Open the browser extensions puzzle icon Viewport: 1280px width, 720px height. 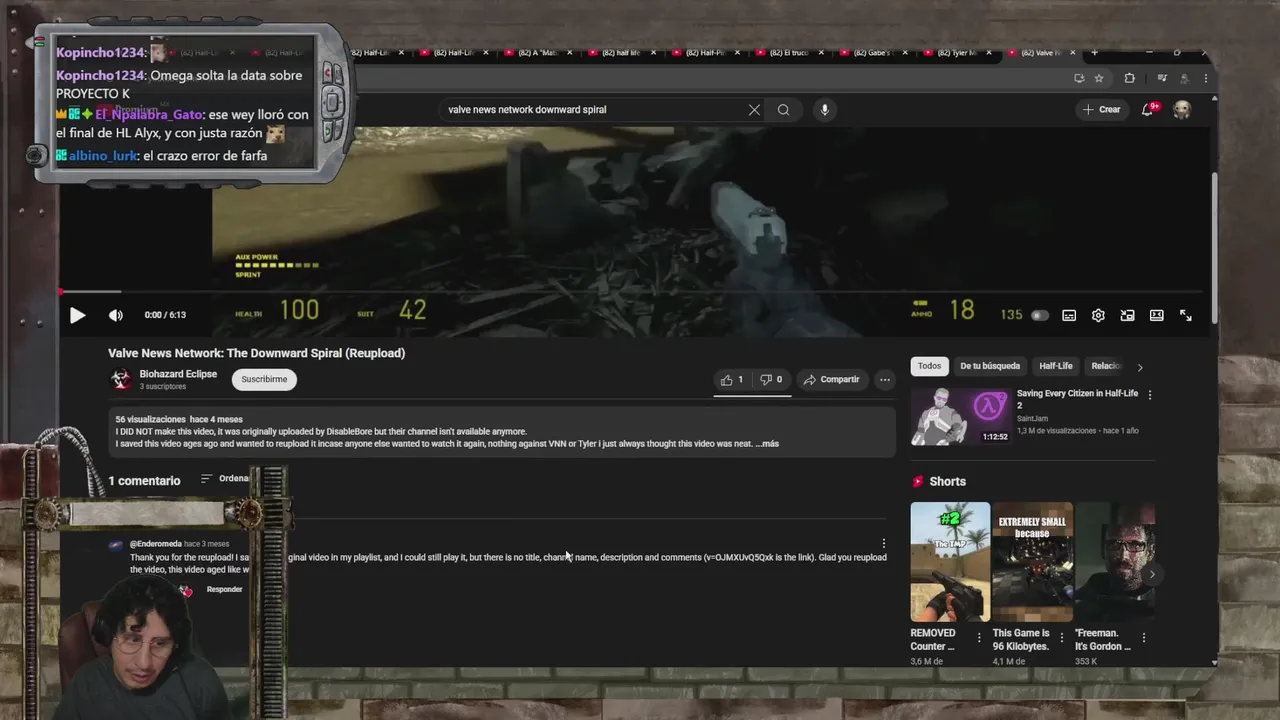point(1130,78)
